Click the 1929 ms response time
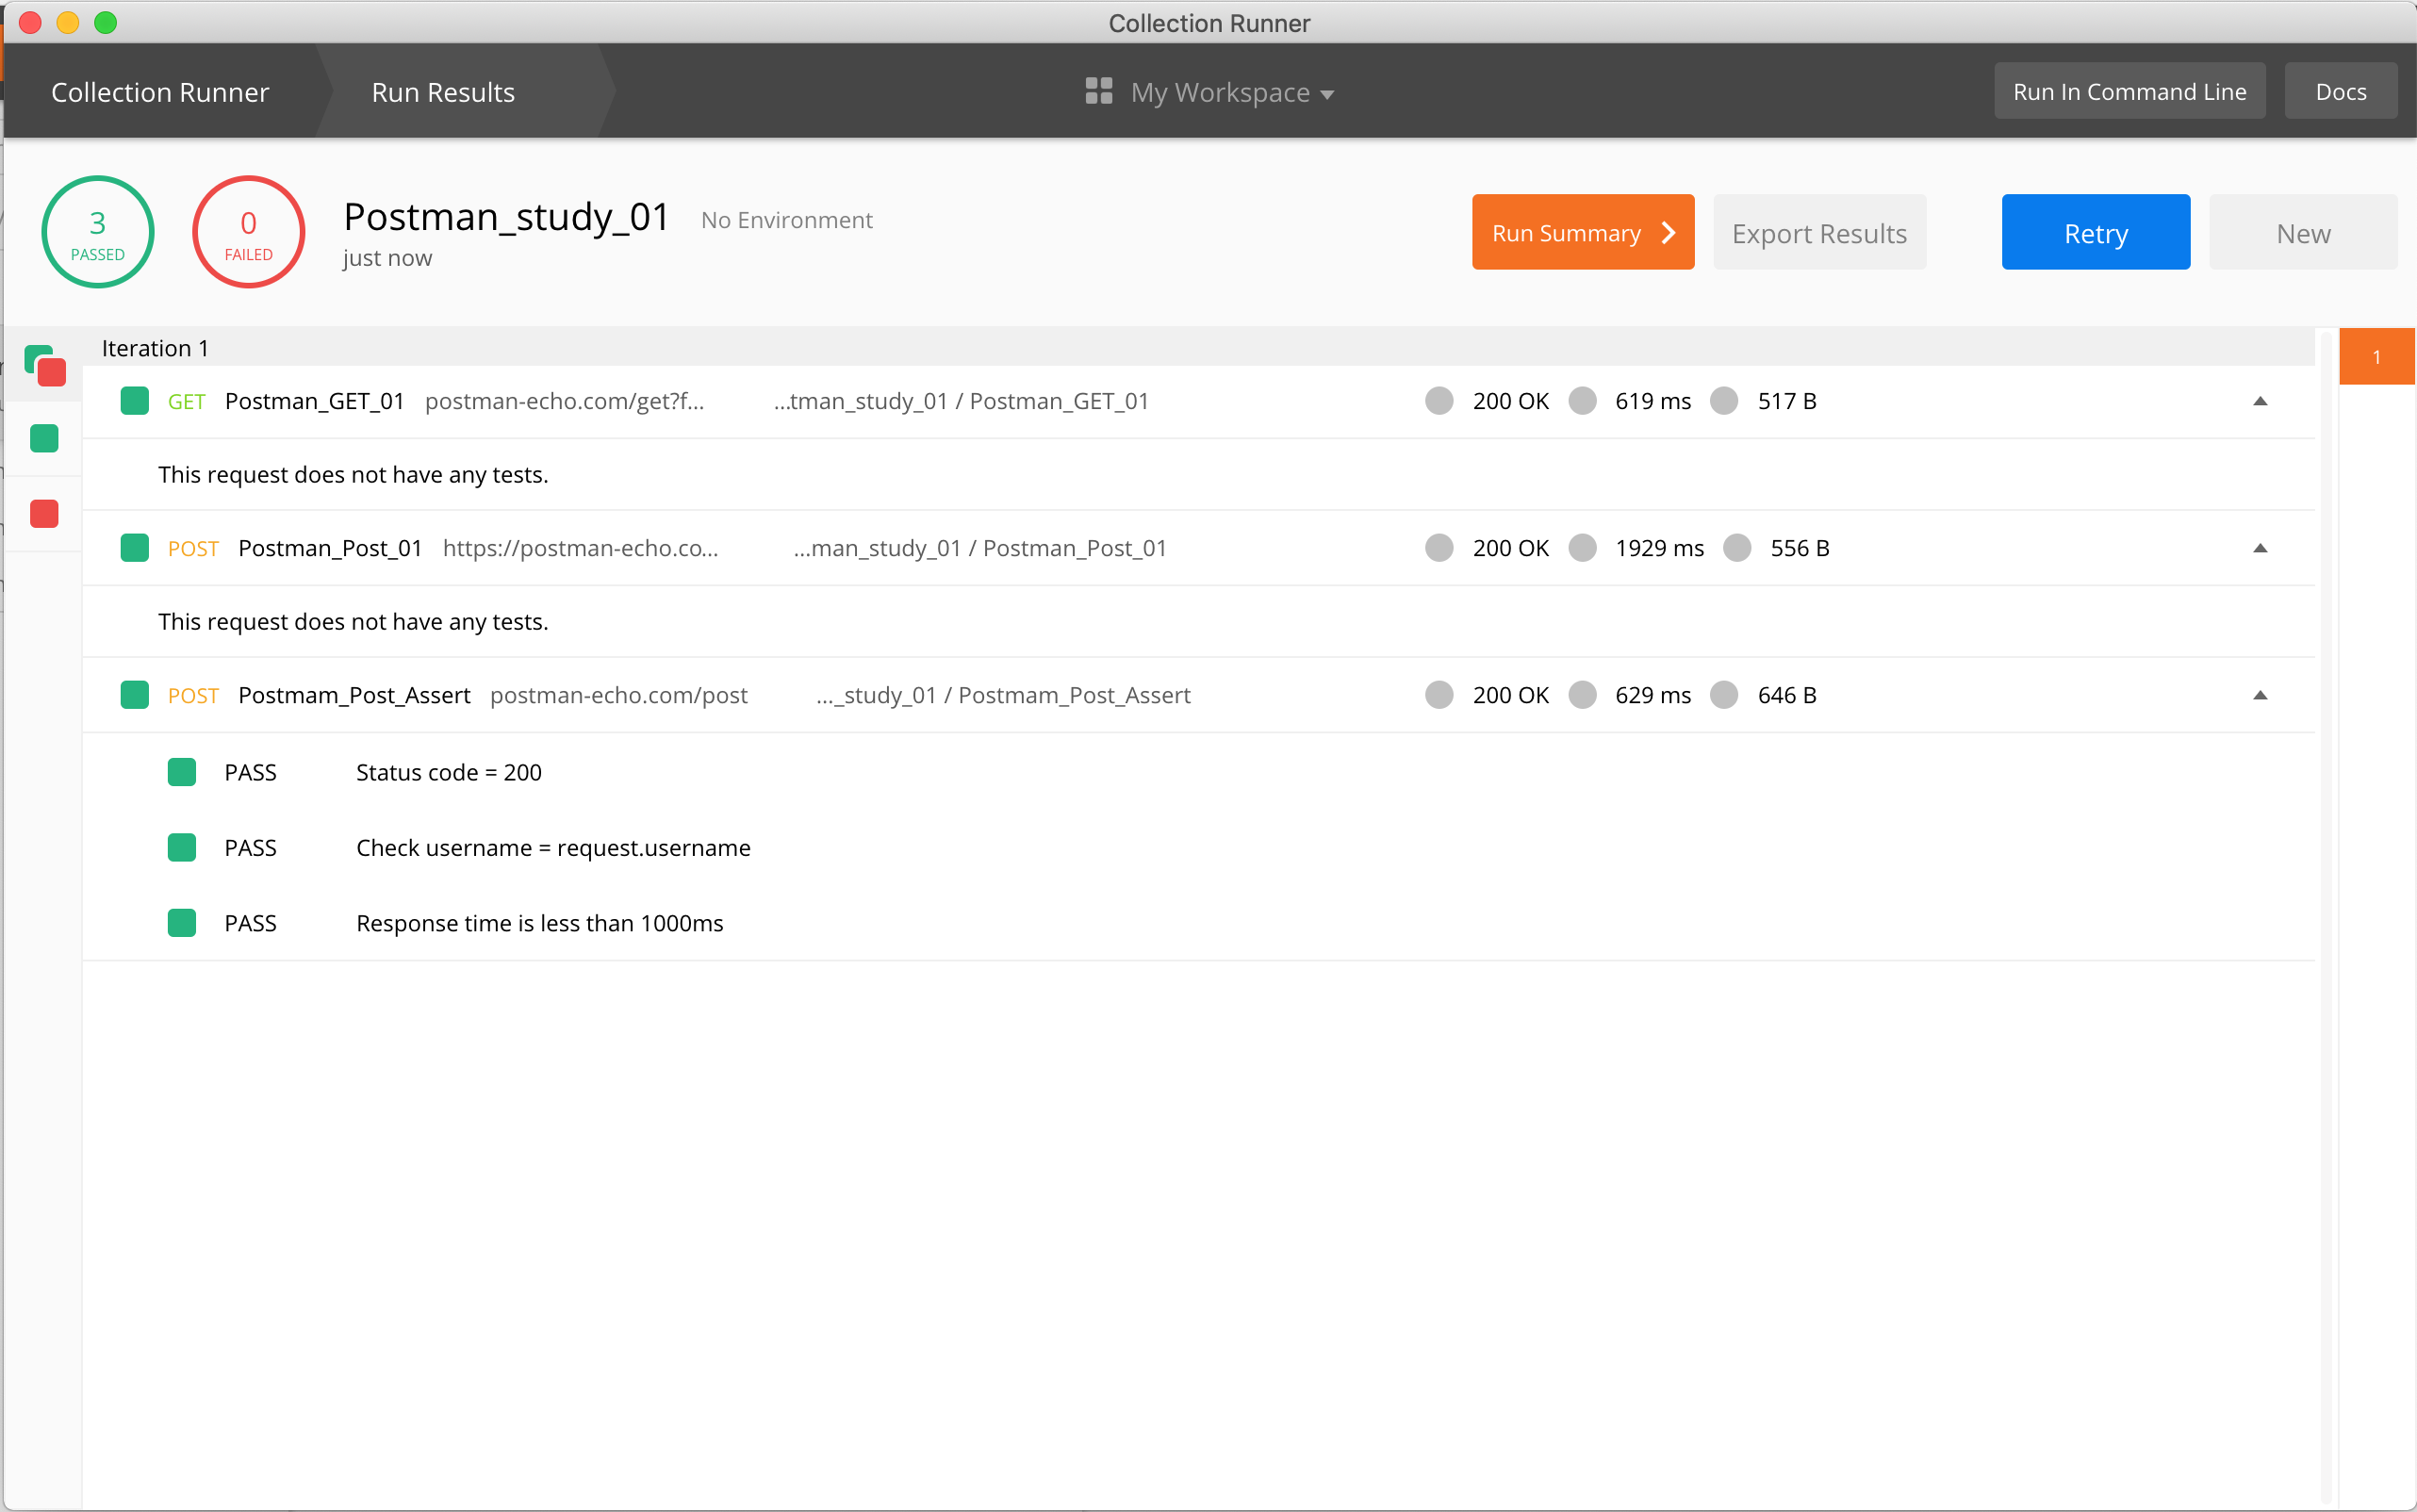This screenshot has width=2417, height=1512. (x=1659, y=548)
